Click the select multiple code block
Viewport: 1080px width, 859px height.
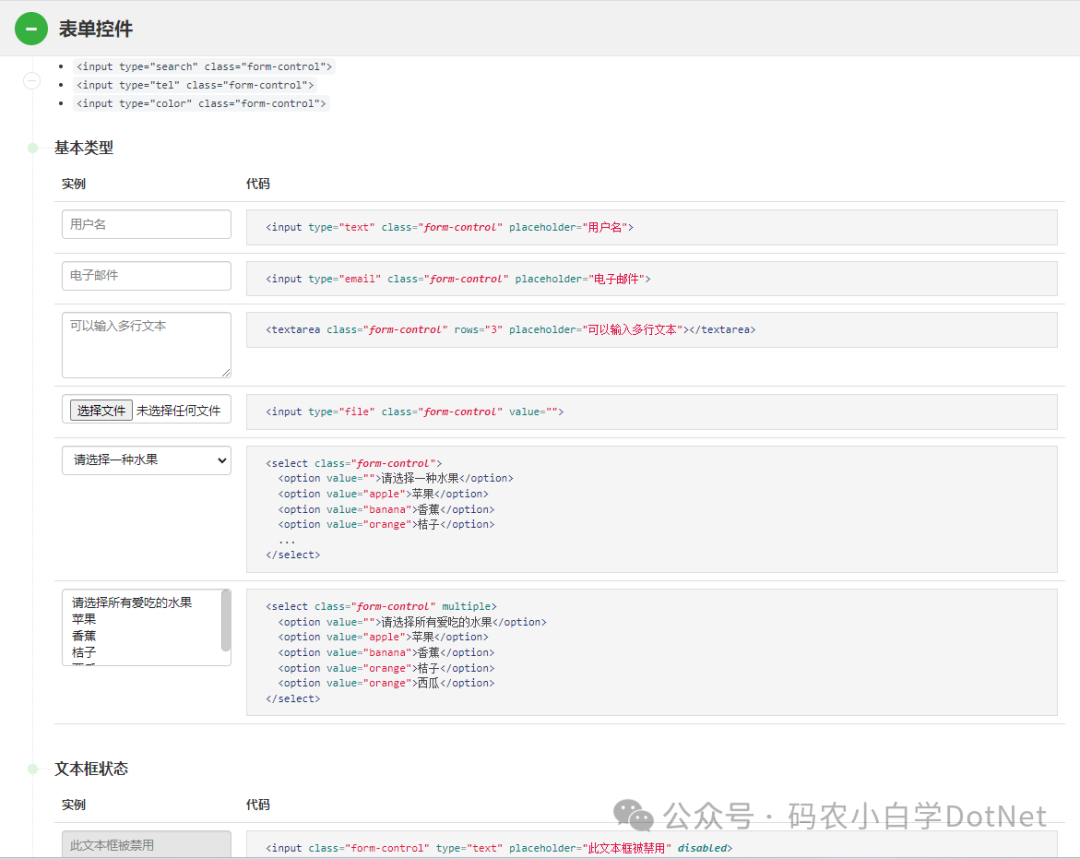click(x=651, y=652)
